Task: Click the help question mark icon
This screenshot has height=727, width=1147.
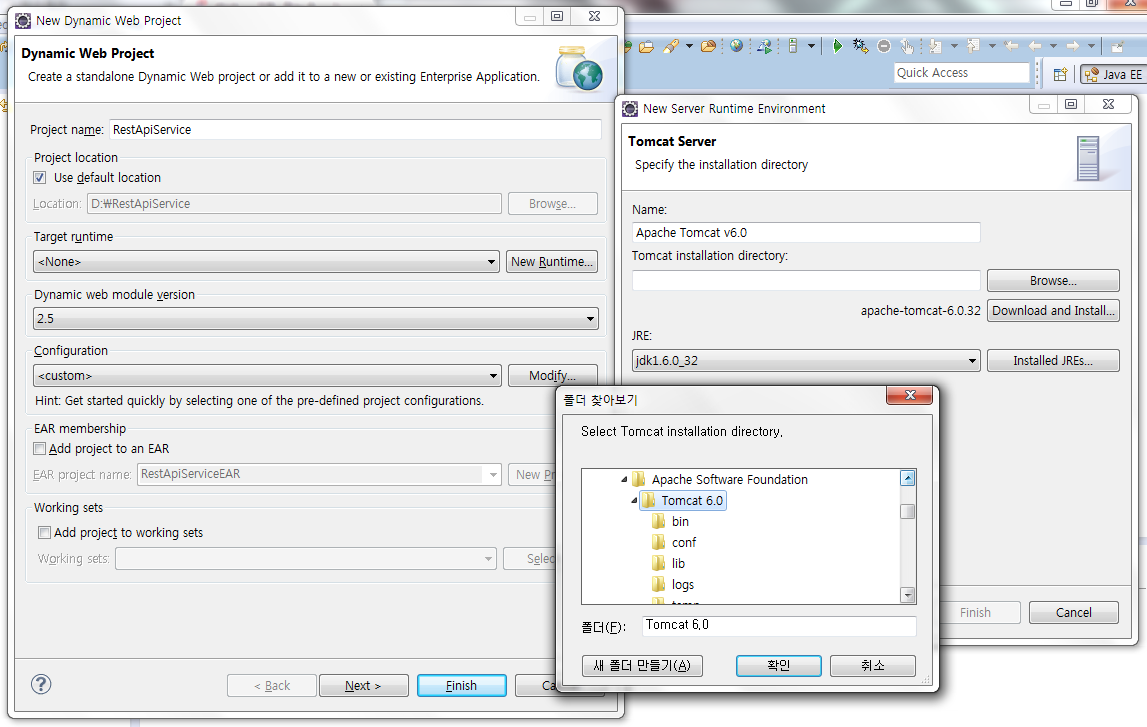Action: [x=41, y=685]
